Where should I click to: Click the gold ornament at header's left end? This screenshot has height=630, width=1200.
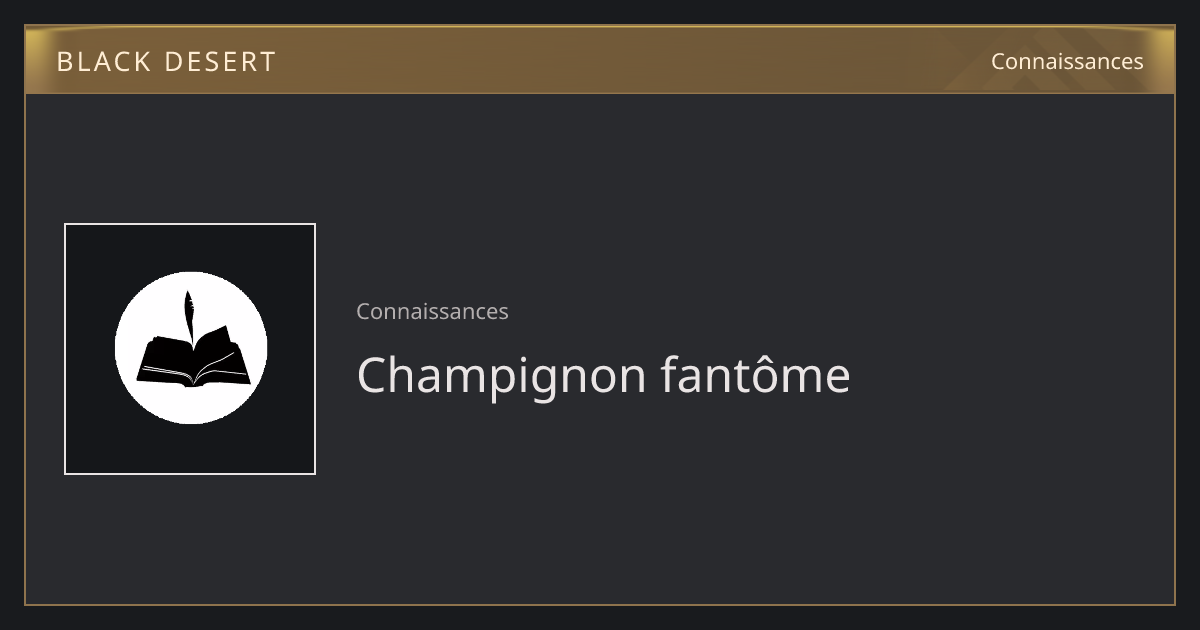(40, 60)
